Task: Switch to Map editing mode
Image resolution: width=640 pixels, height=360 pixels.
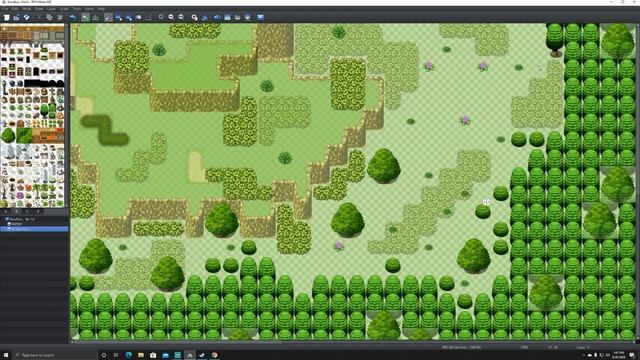Action: (x=85, y=17)
